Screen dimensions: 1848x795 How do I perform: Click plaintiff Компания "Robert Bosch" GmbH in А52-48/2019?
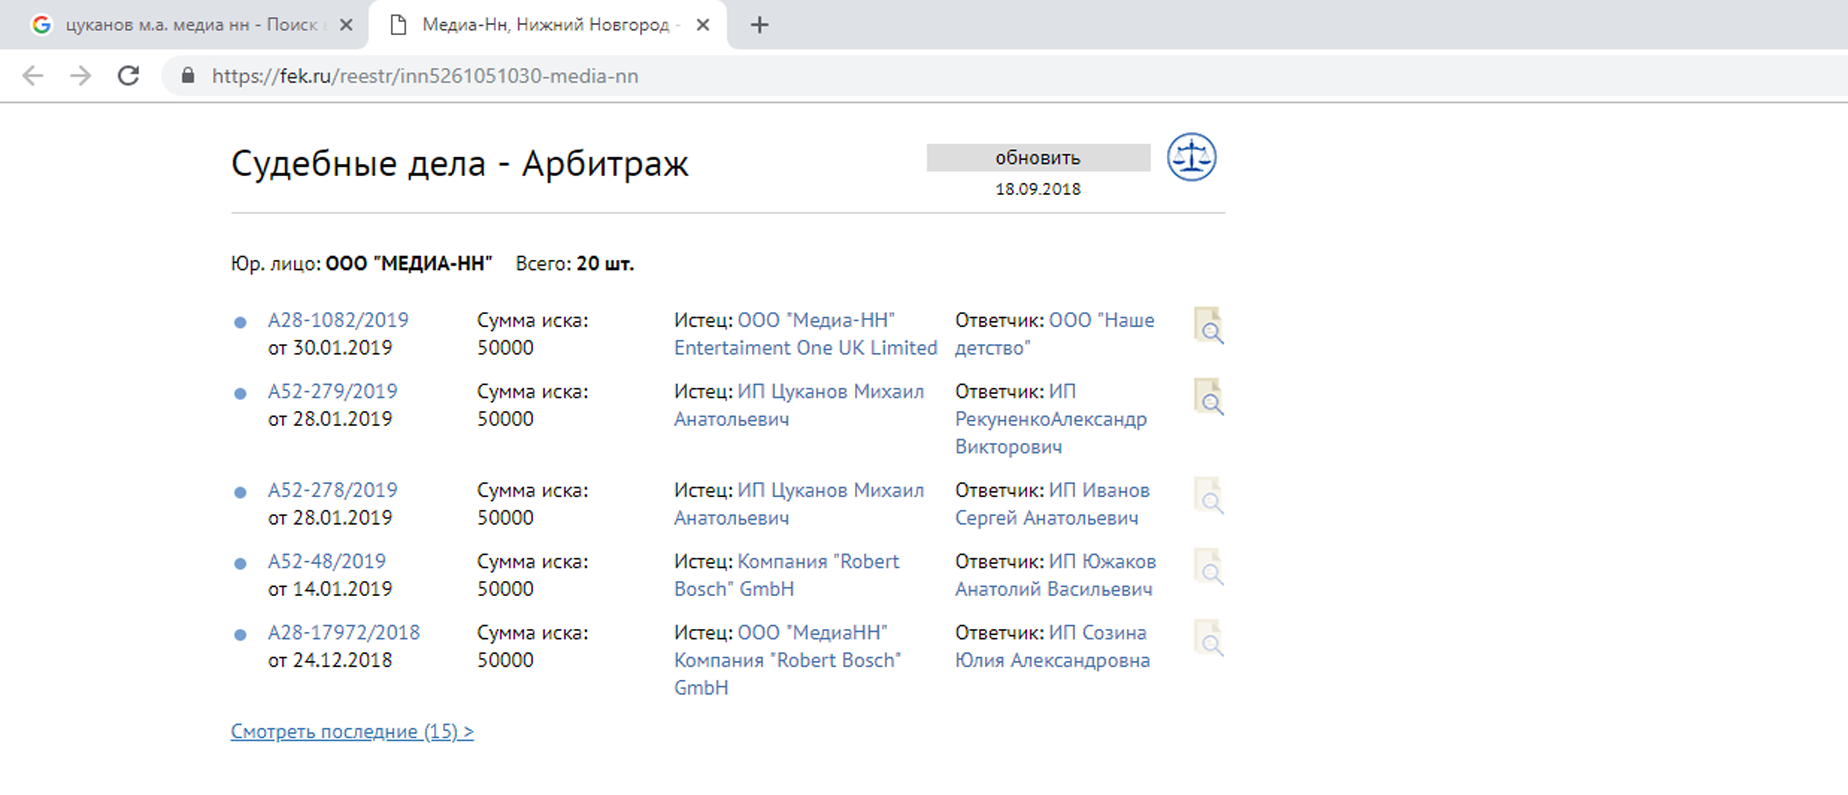787,575
